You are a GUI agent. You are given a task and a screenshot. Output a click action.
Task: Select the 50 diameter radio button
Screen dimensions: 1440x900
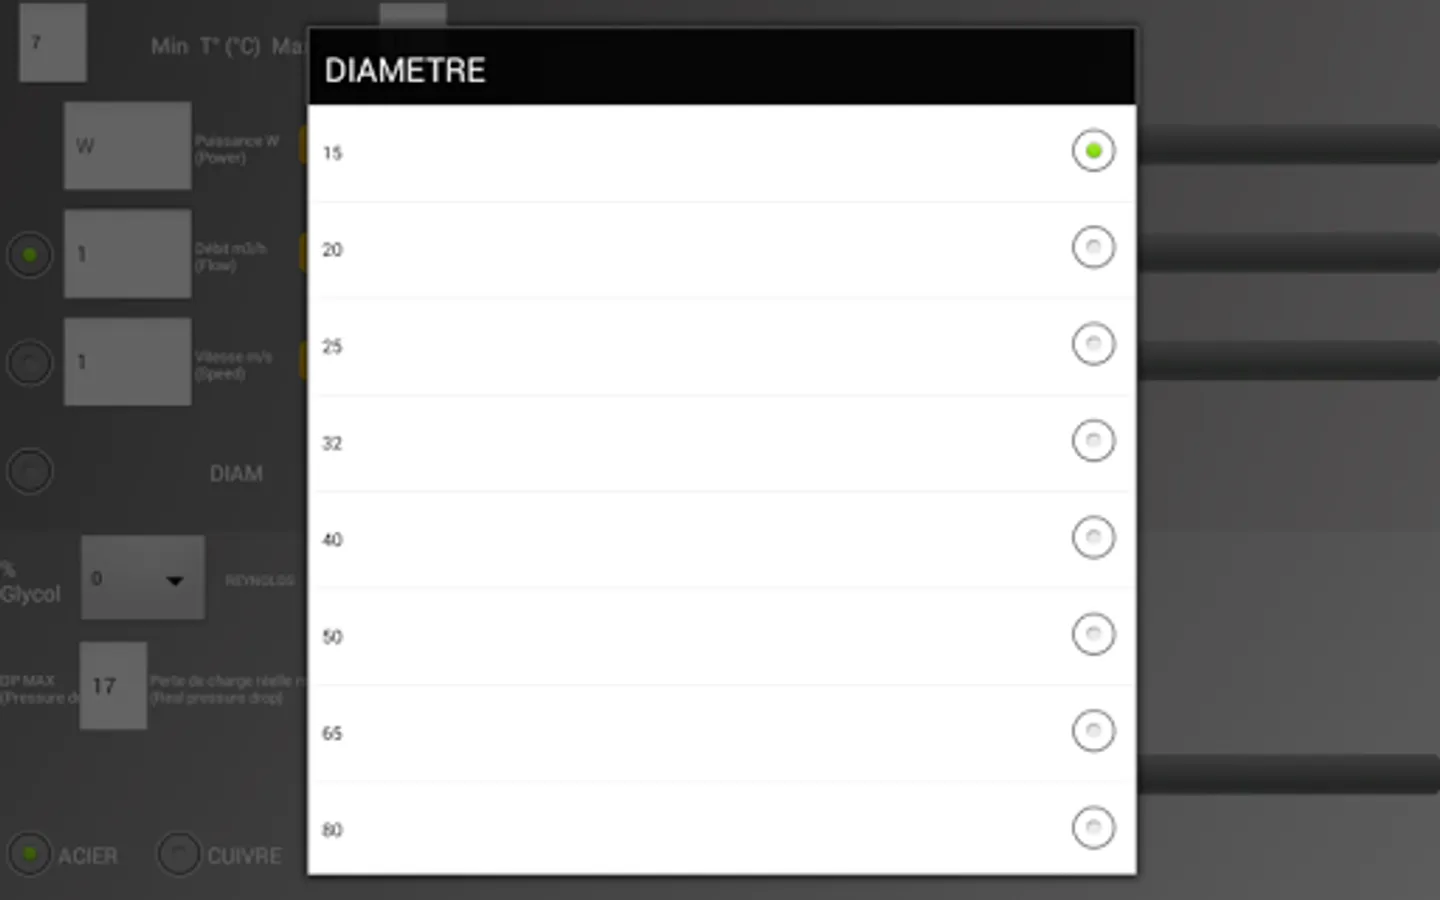(1093, 634)
